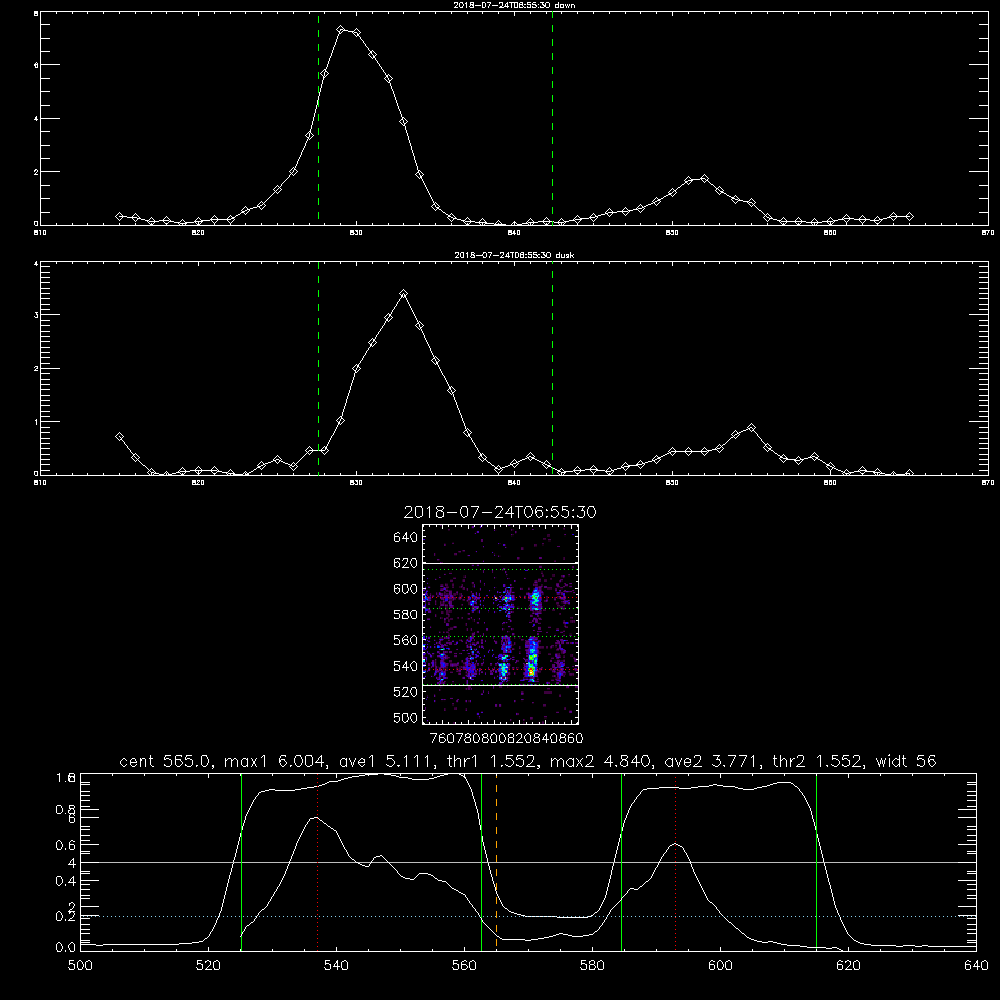Image resolution: width=1000 pixels, height=1000 pixels.
Task: Click the peak diamond point in dusk plot
Action: tap(403, 293)
